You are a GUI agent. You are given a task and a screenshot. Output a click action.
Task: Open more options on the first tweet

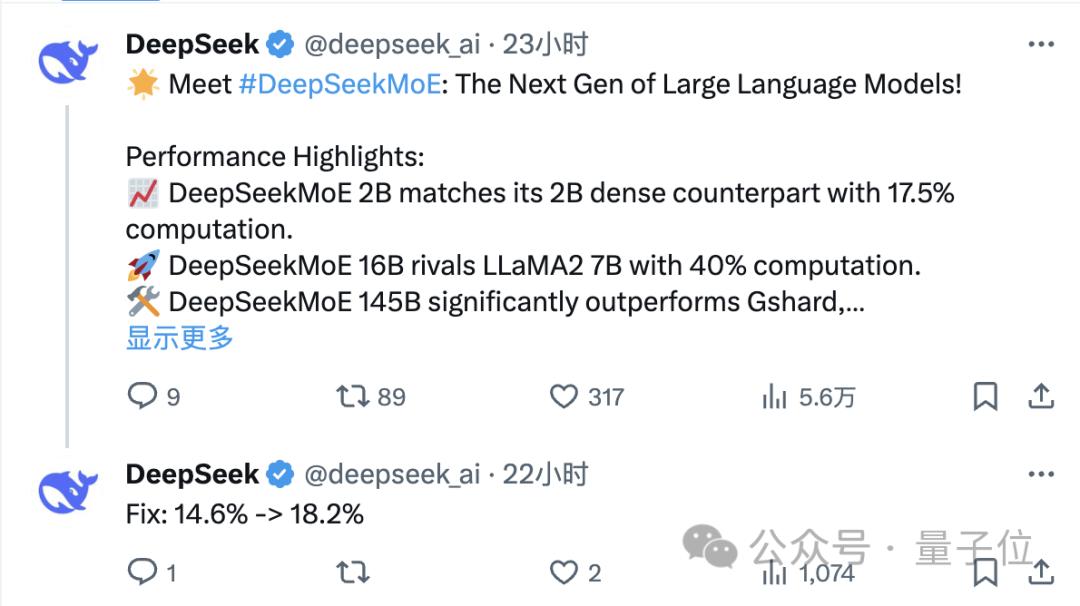1042,44
